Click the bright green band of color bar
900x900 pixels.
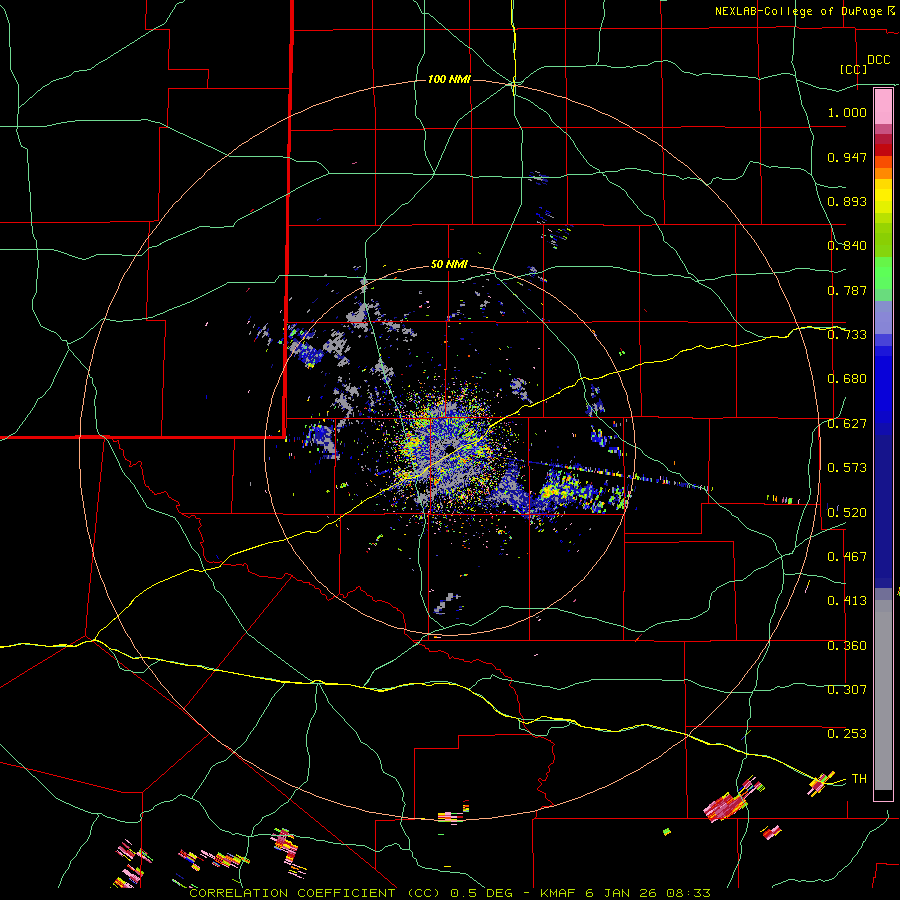click(x=883, y=273)
